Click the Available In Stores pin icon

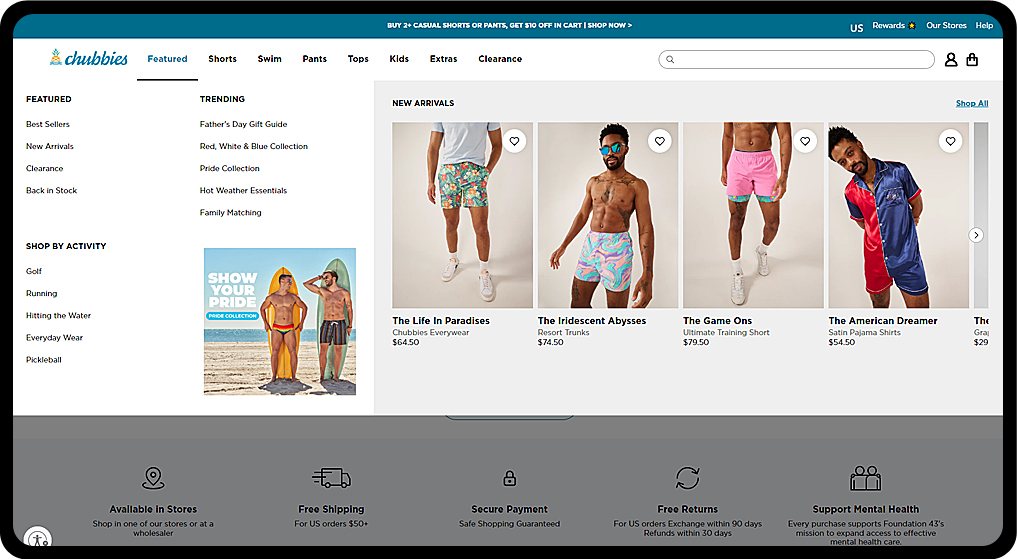(x=153, y=478)
